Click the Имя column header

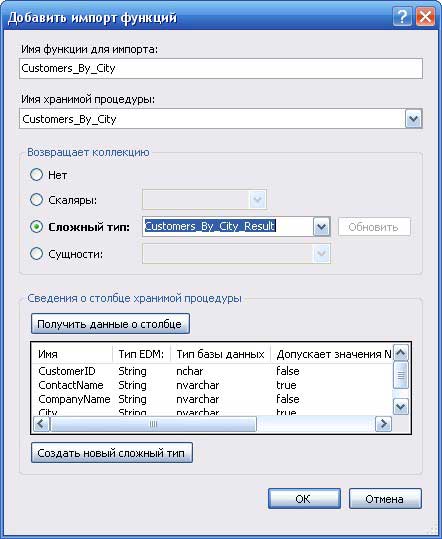(x=72, y=354)
